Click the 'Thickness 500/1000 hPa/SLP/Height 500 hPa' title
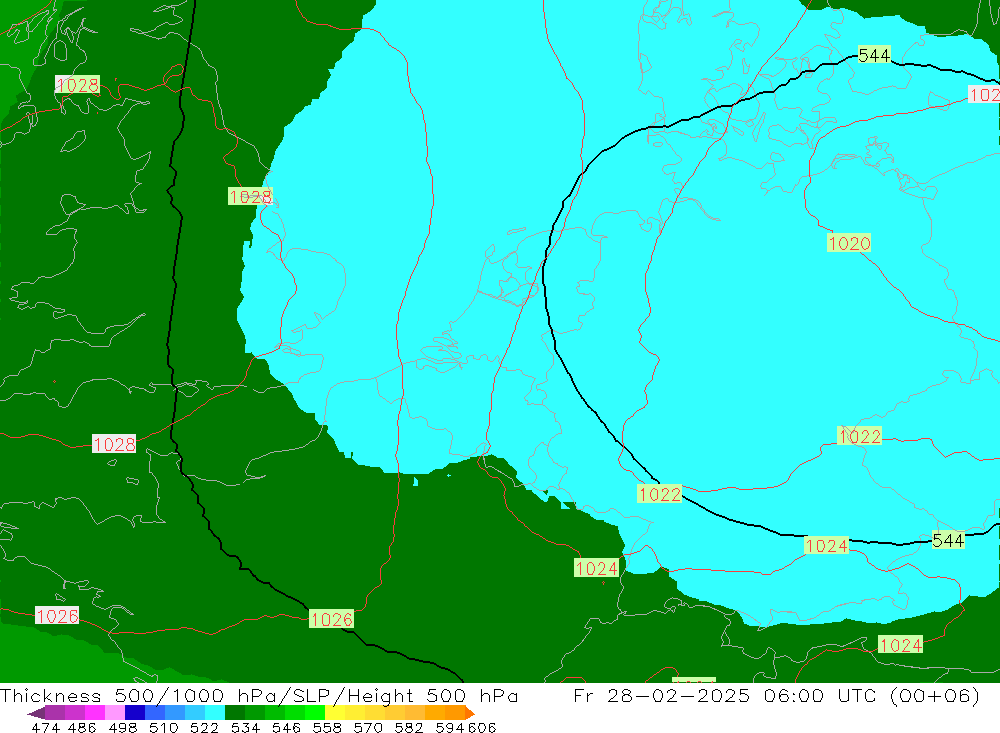Screen dimensions: 1000x733 point(259,695)
